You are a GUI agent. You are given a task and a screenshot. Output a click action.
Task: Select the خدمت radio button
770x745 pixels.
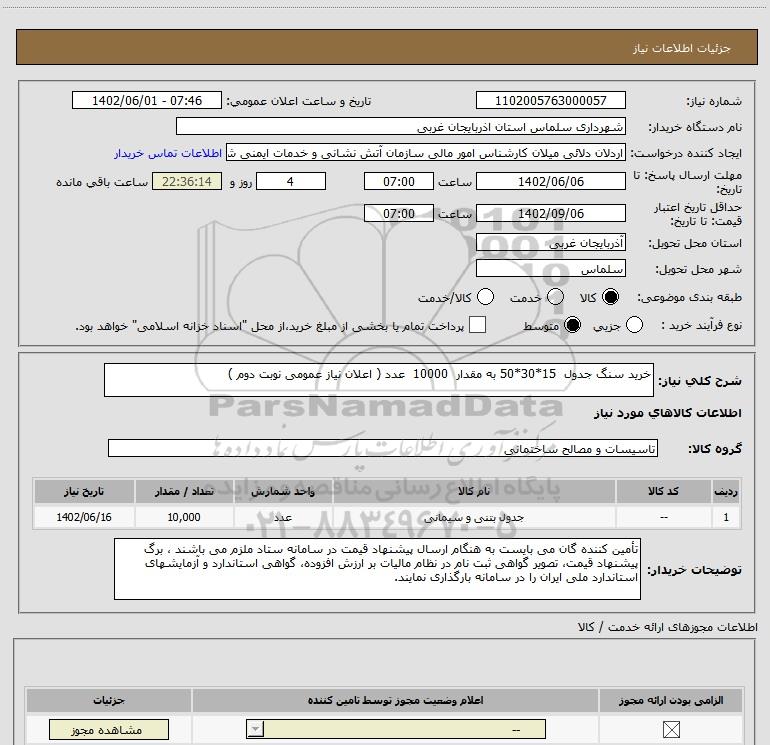coord(555,297)
